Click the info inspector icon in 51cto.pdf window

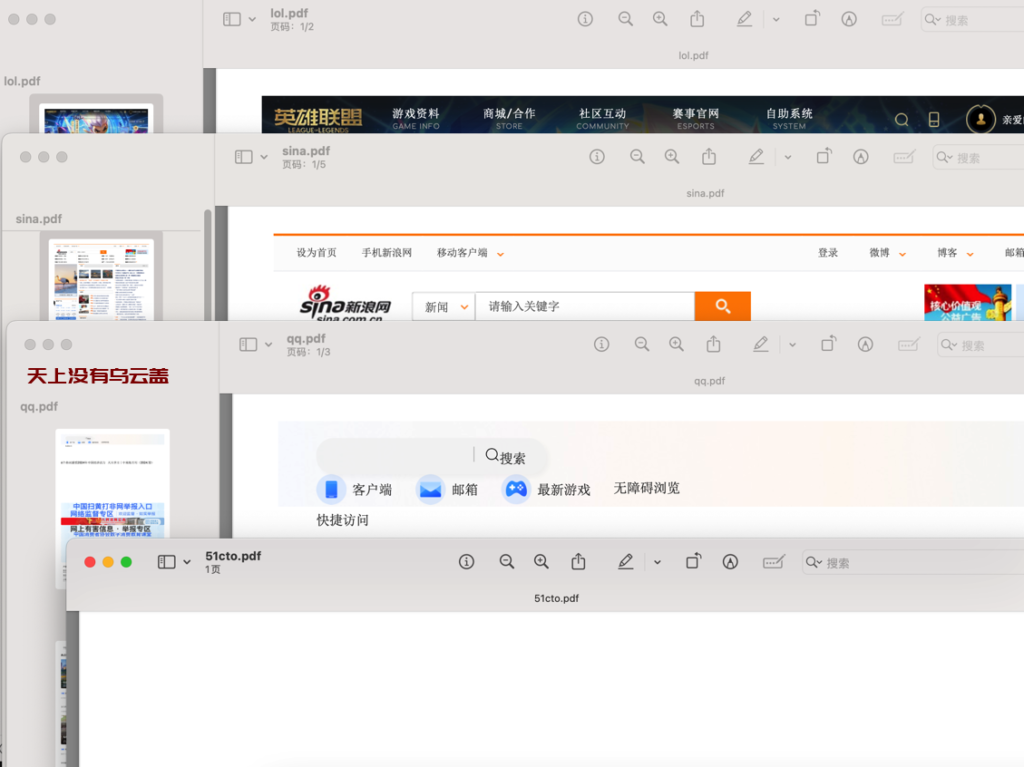466,562
